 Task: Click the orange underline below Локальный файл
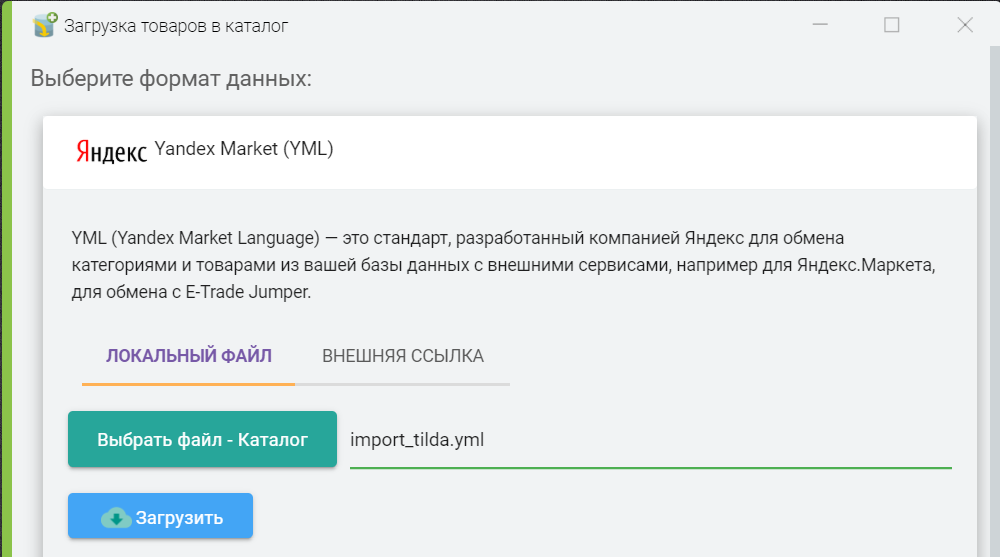pyautogui.click(x=188, y=383)
